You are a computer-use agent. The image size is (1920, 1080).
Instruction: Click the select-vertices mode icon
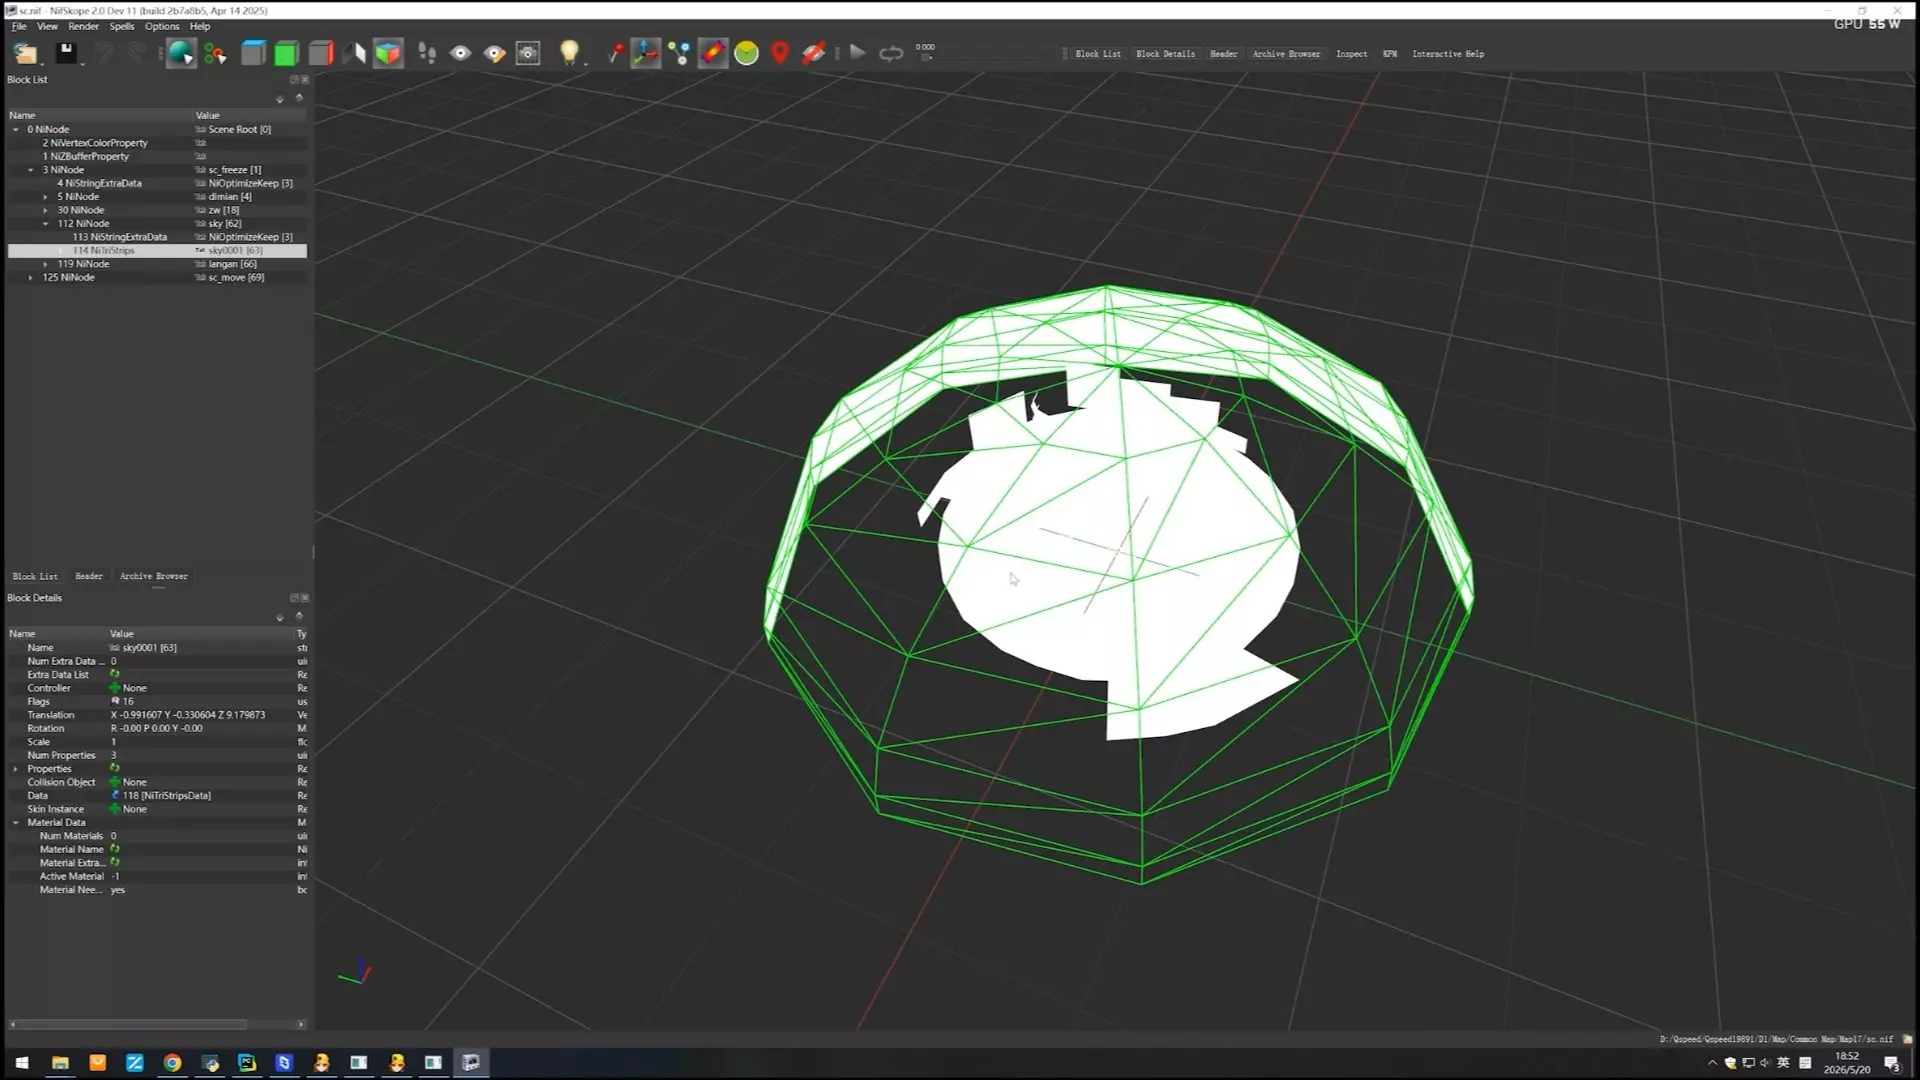click(215, 53)
